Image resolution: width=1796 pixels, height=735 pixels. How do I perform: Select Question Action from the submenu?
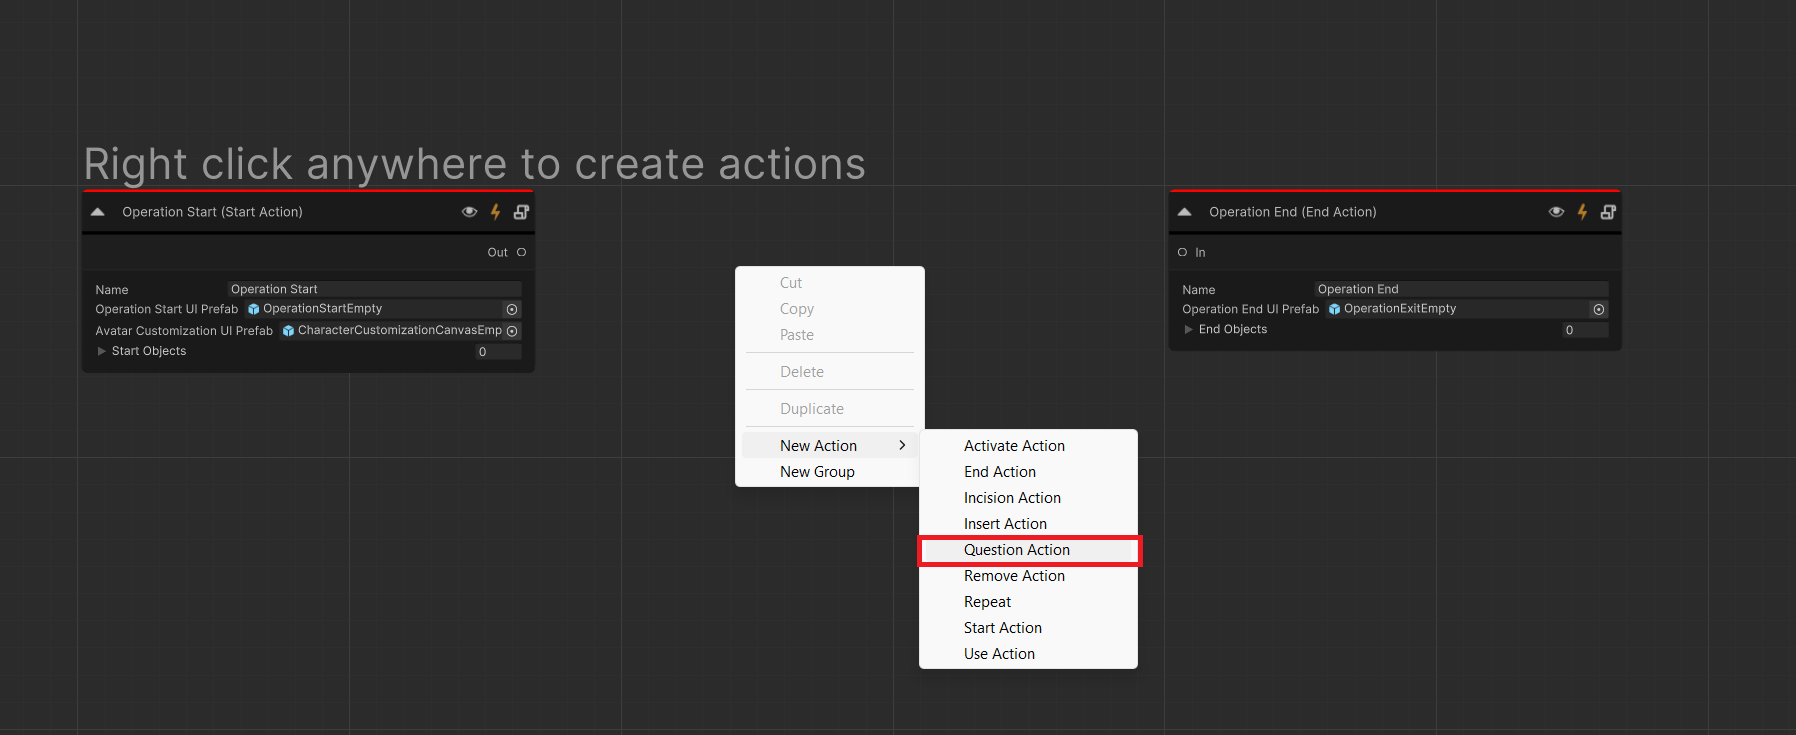[x=1016, y=550]
